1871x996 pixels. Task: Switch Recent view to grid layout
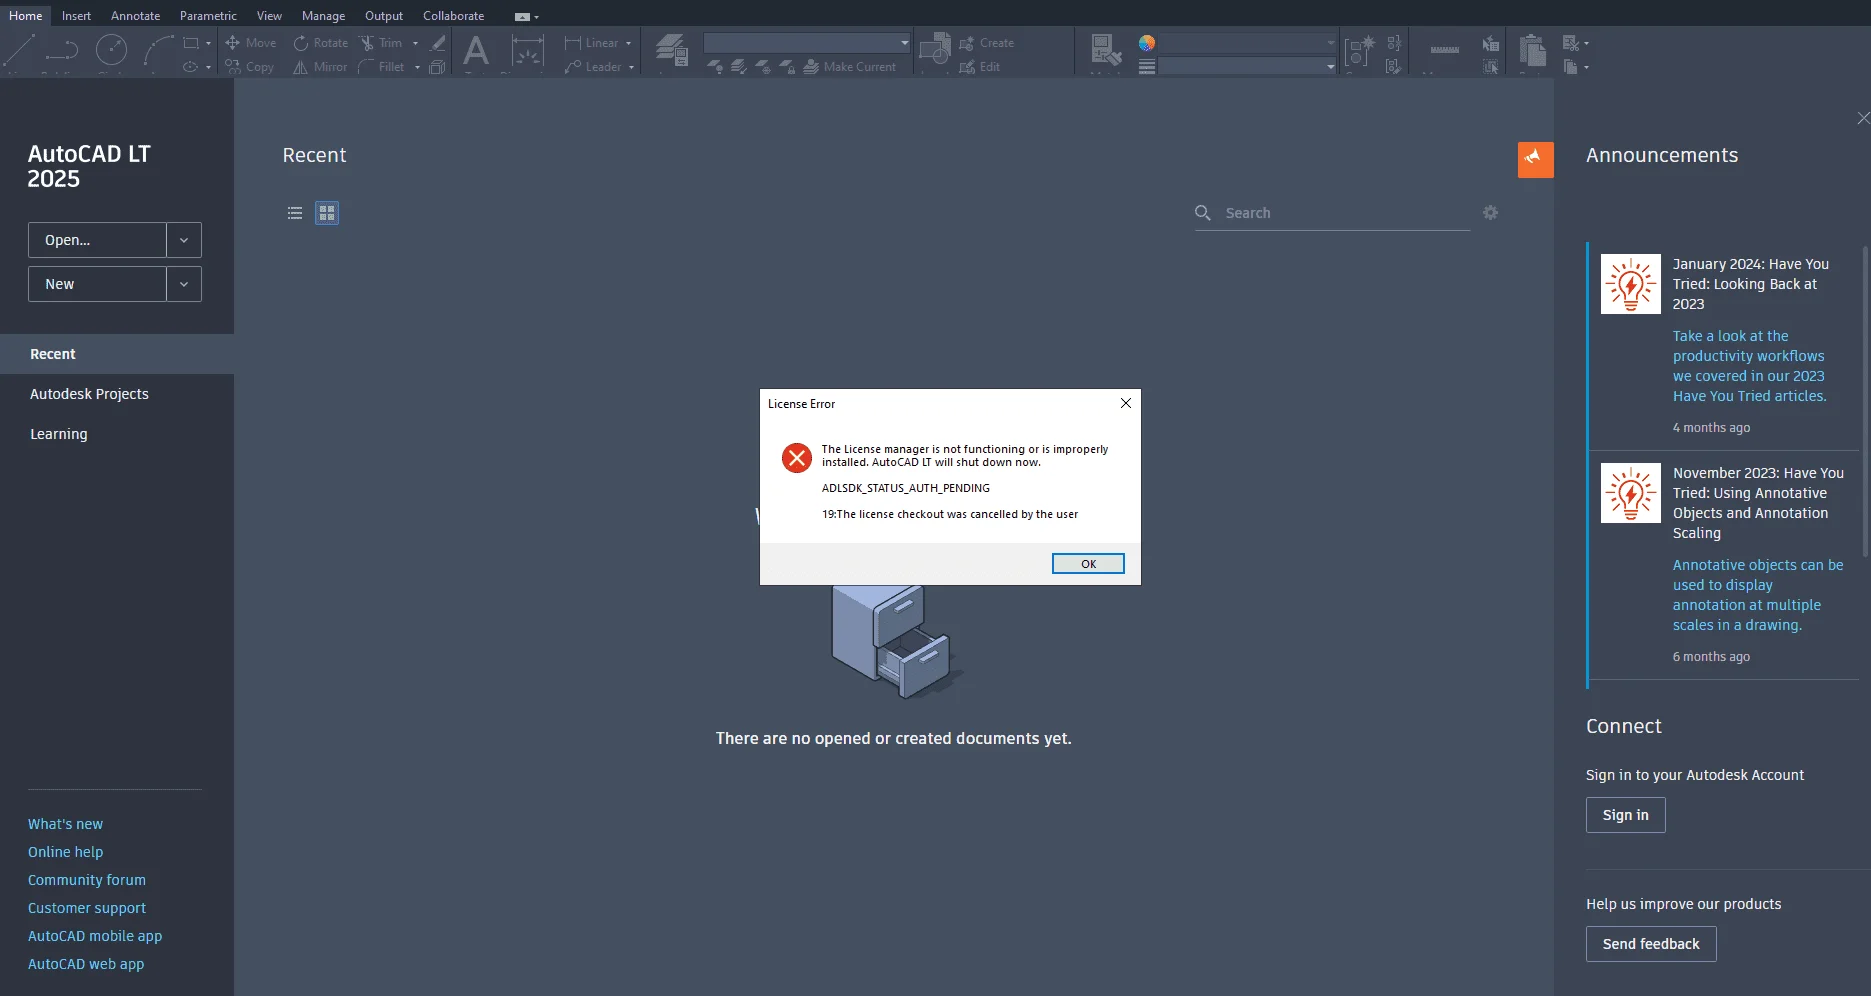point(327,213)
